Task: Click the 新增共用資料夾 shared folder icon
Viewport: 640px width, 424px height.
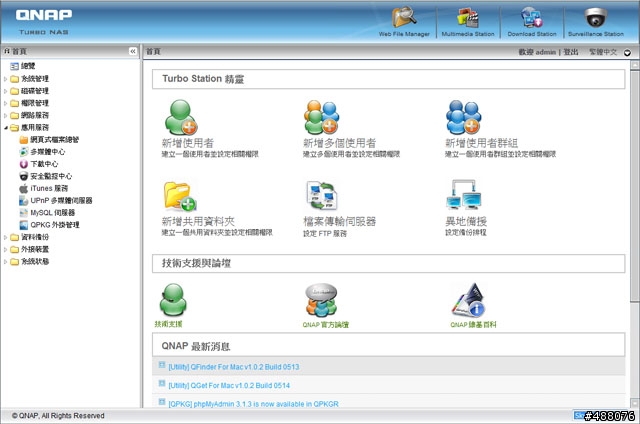Action: (x=180, y=196)
